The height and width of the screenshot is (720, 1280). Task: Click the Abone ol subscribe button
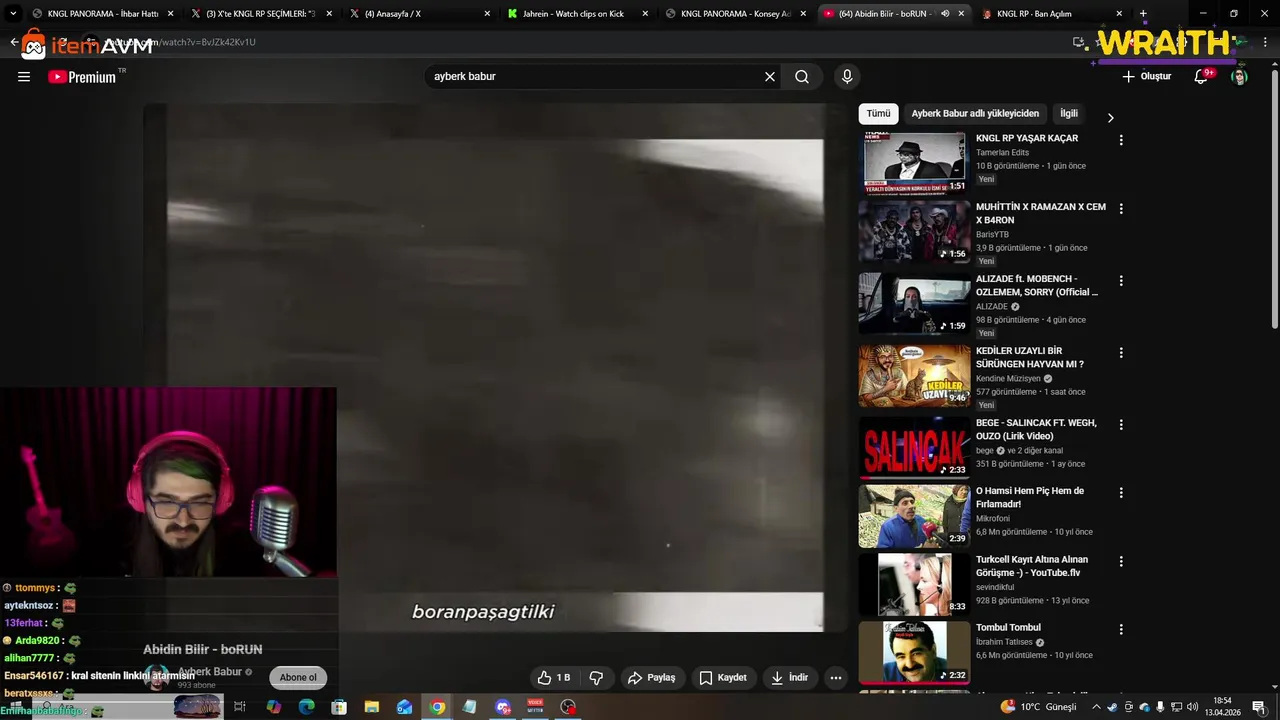pos(298,678)
